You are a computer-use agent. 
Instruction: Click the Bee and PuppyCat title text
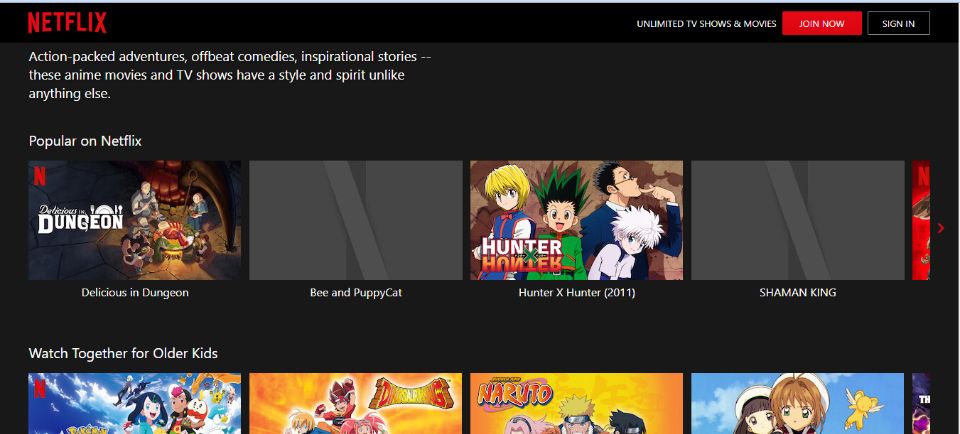pyautogui.click(x=356, y=293)
